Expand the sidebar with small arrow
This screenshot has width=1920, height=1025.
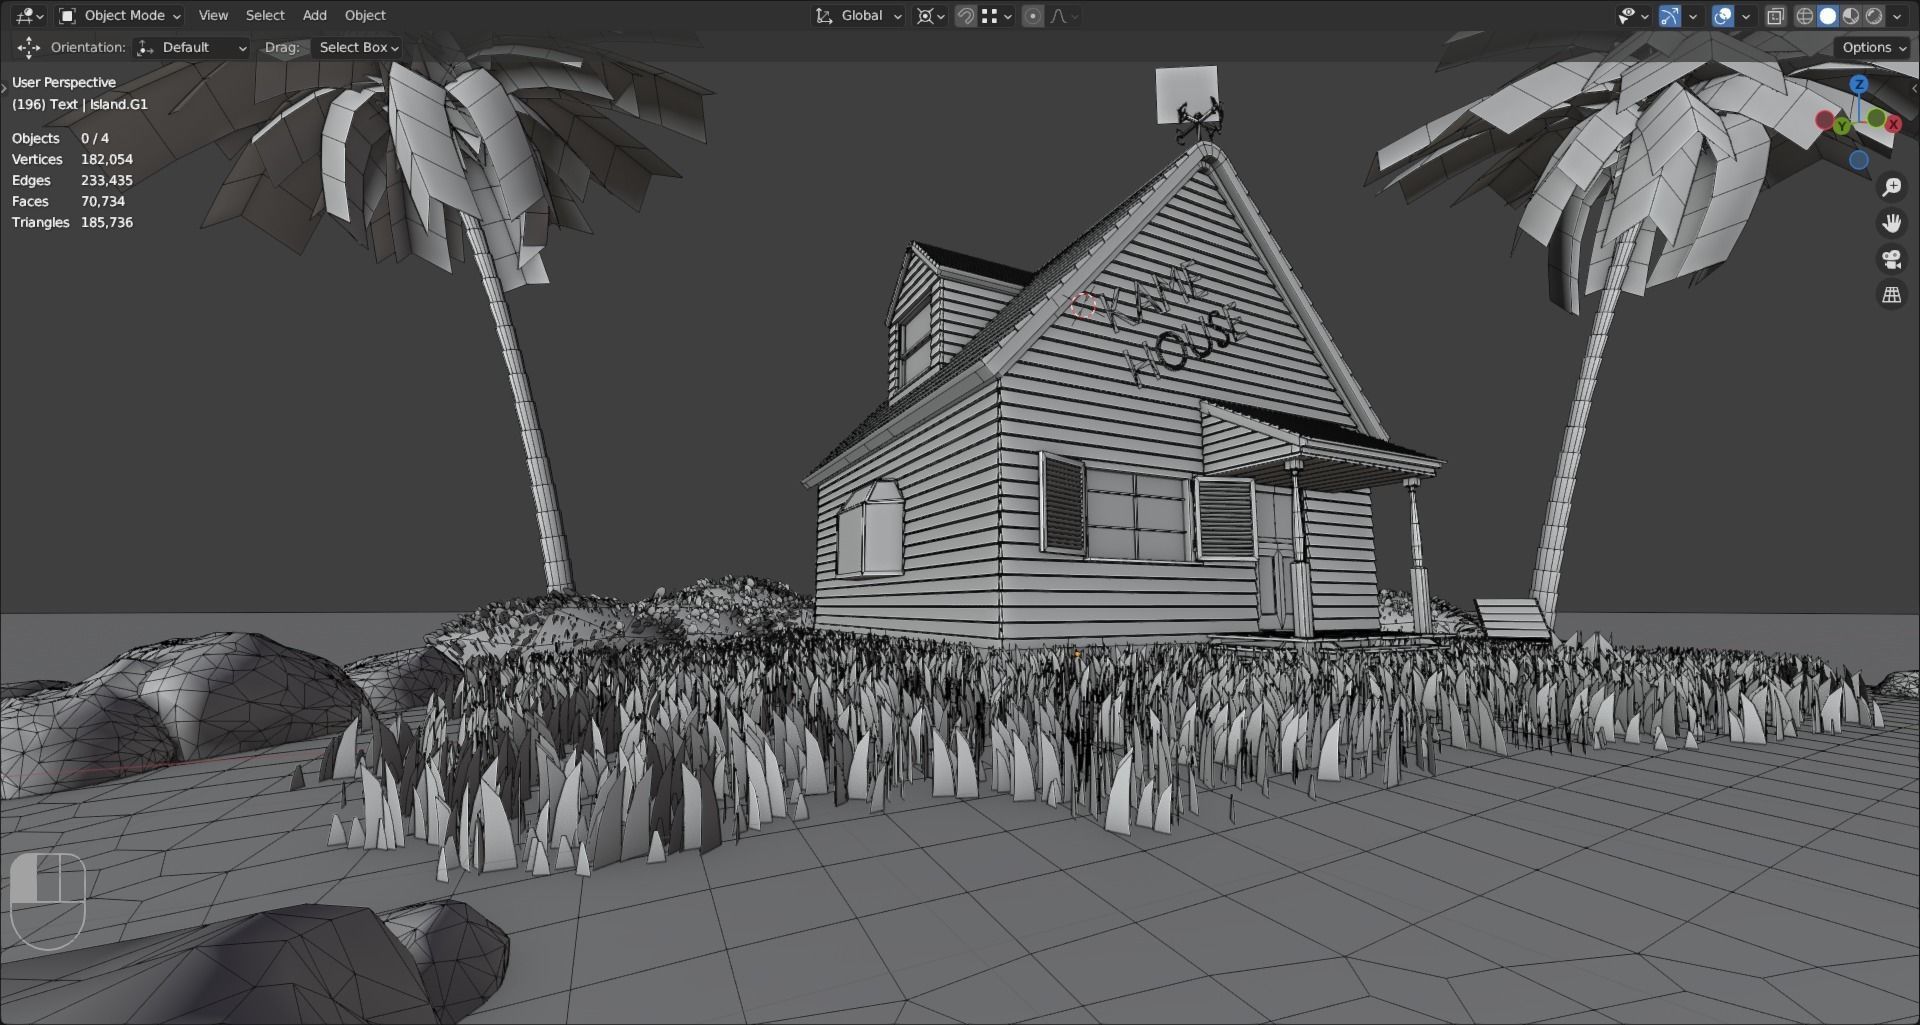tap(1915, 89)
